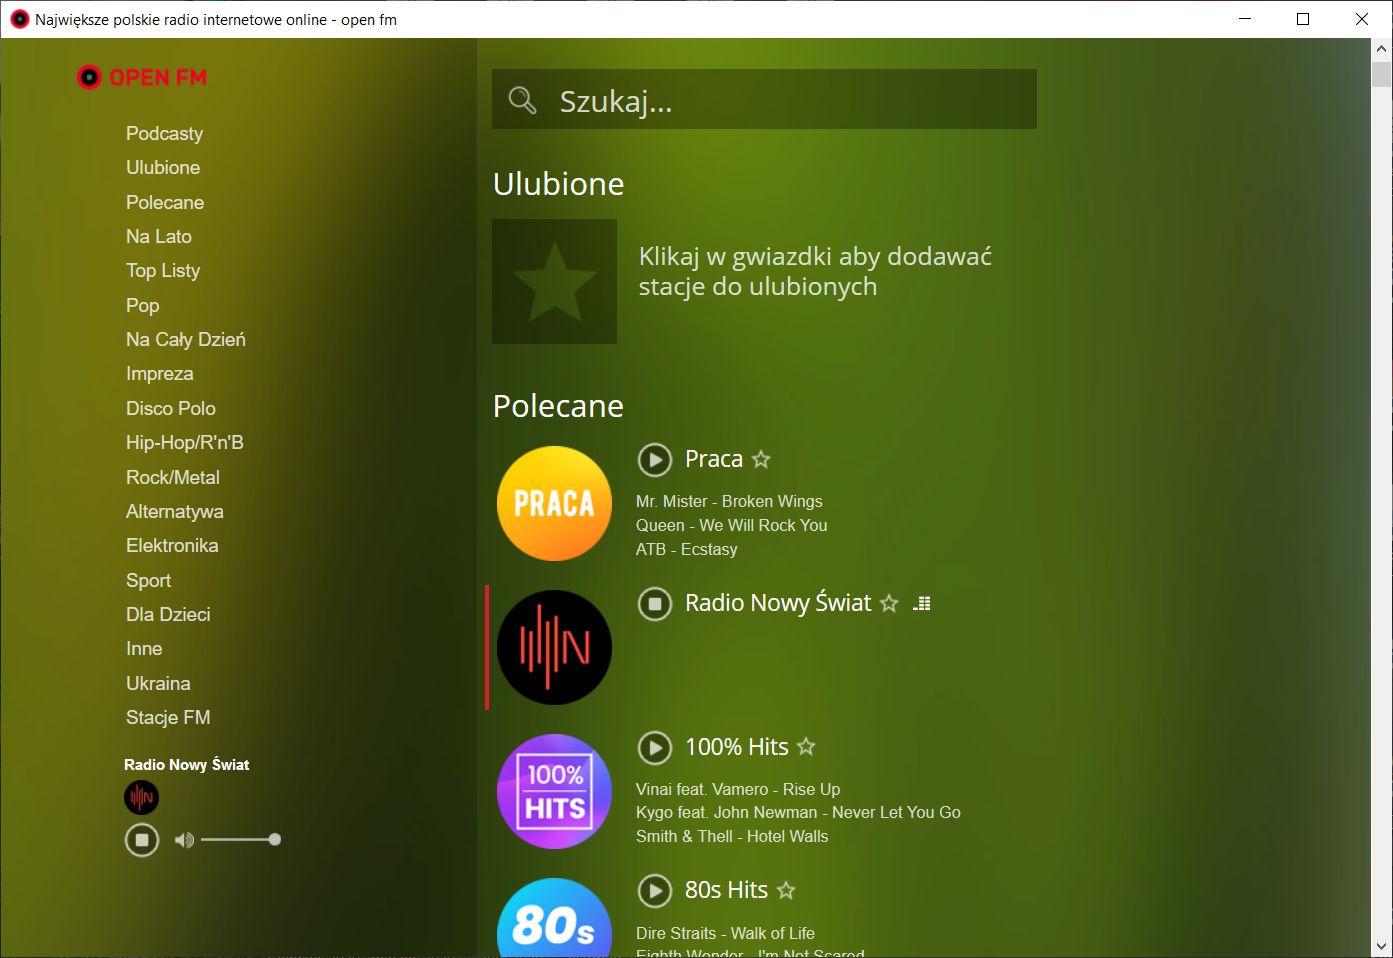
Task: Click 'Kygo feat. John Newman' track line
Action: (x=798, y=812)
